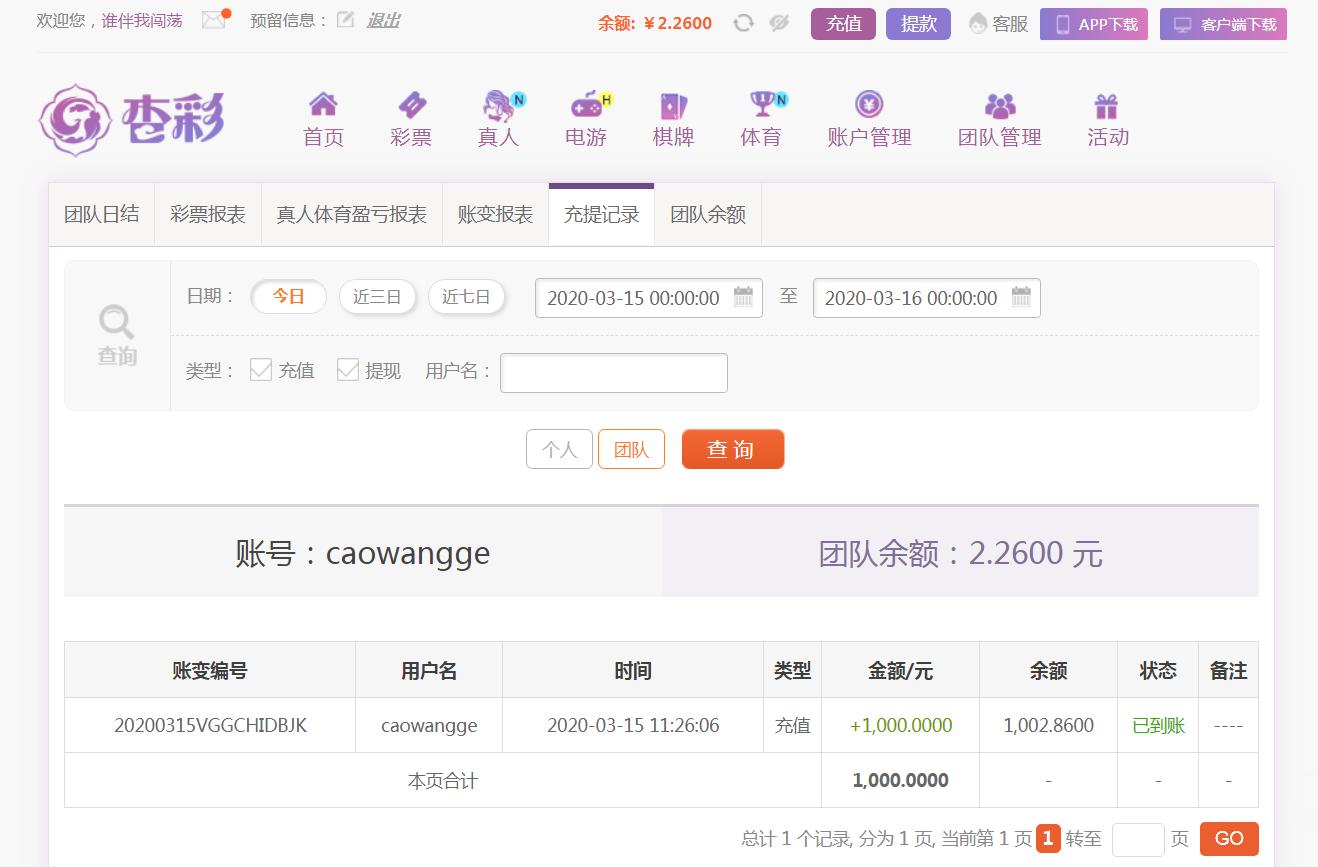Screen dimensions: 1318x867
Task: Refresh the balance with circular arrows icon
Action: tap(743, 23)
